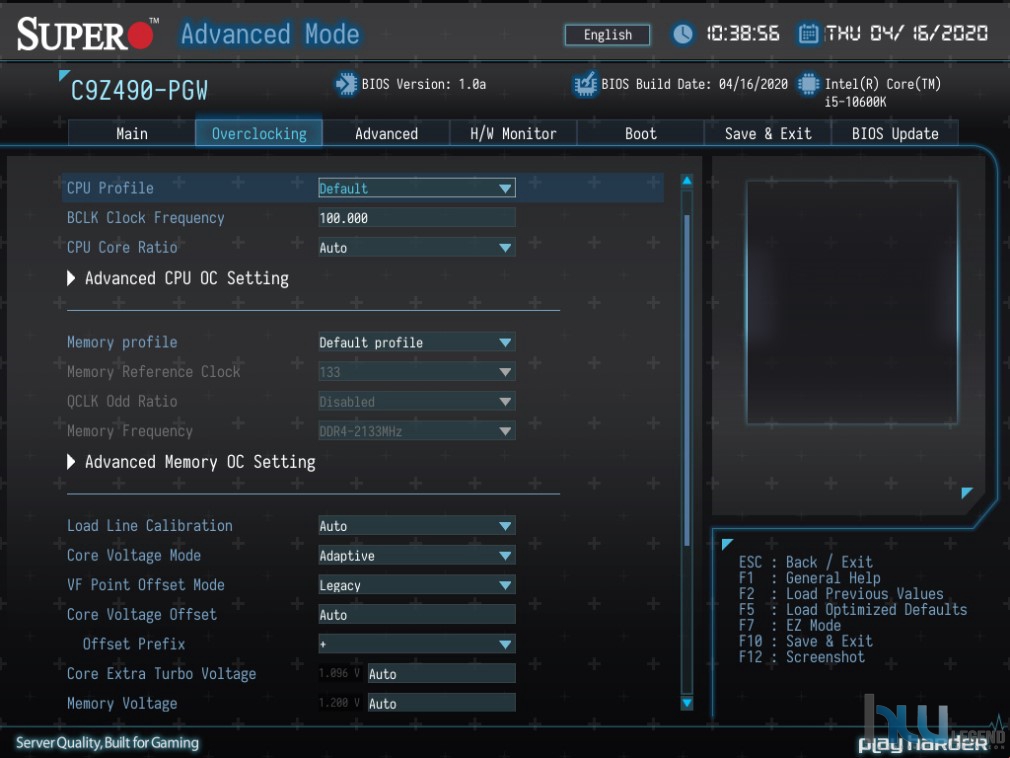The height and width of the screenshot is (758, 1010).
Task: Open the QCLK Odd Ratio dropdown
Action: pos(417,401)
